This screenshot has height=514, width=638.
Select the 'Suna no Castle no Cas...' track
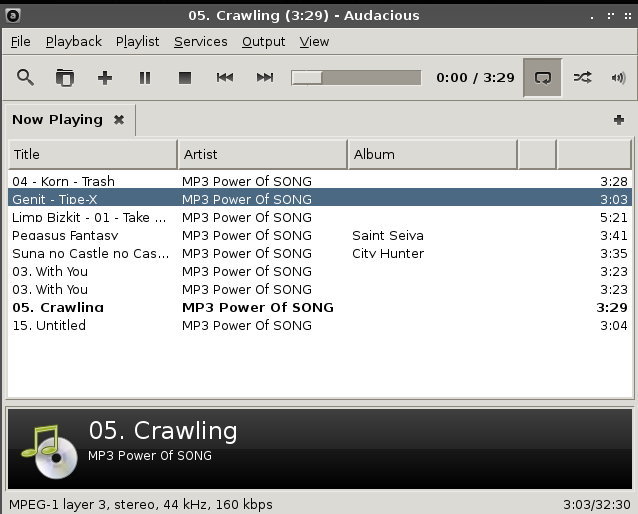click(320, 253)
